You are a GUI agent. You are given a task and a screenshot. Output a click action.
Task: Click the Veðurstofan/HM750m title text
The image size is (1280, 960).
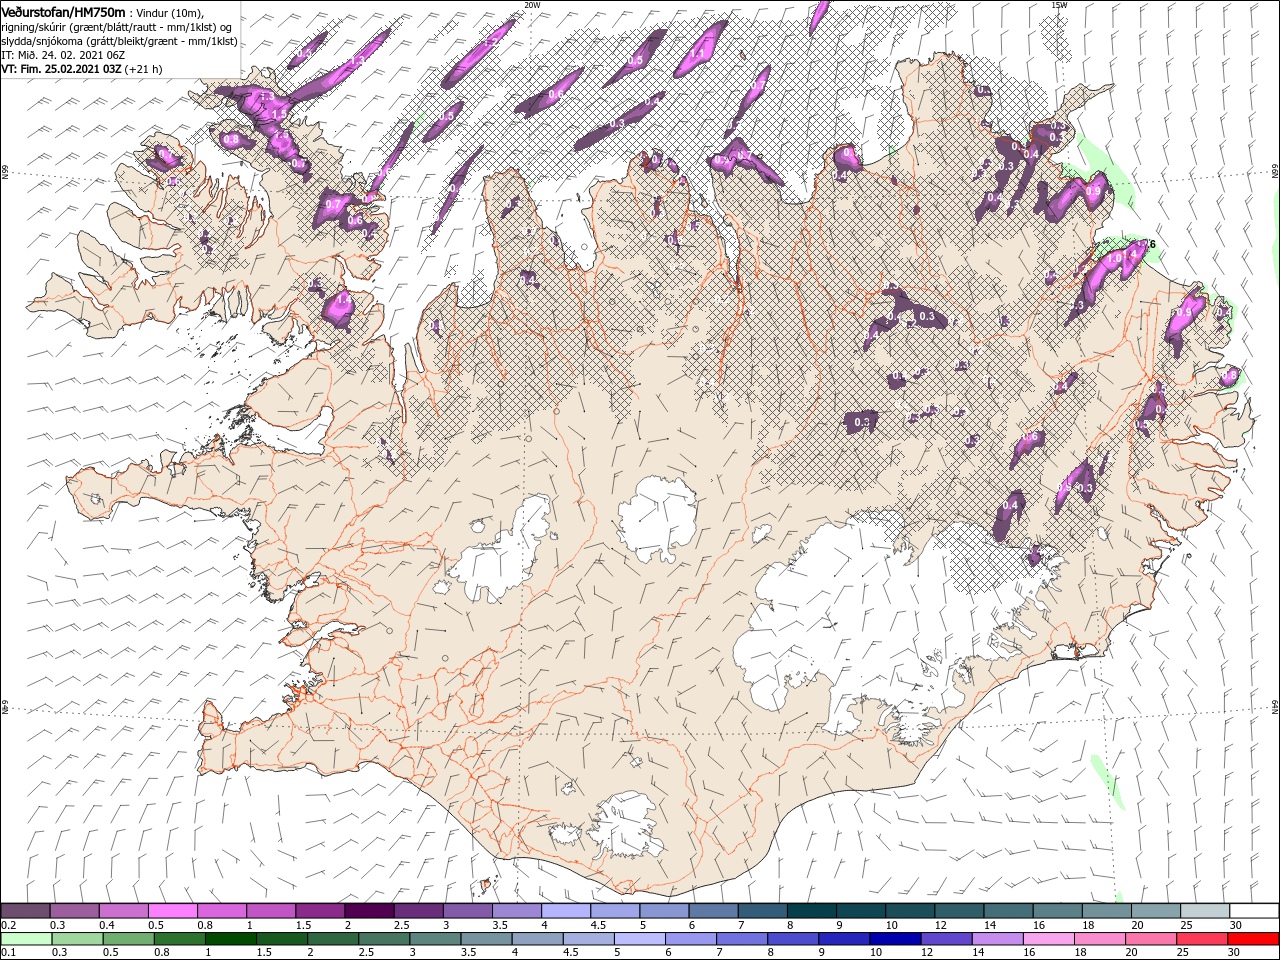pos(64,12)
